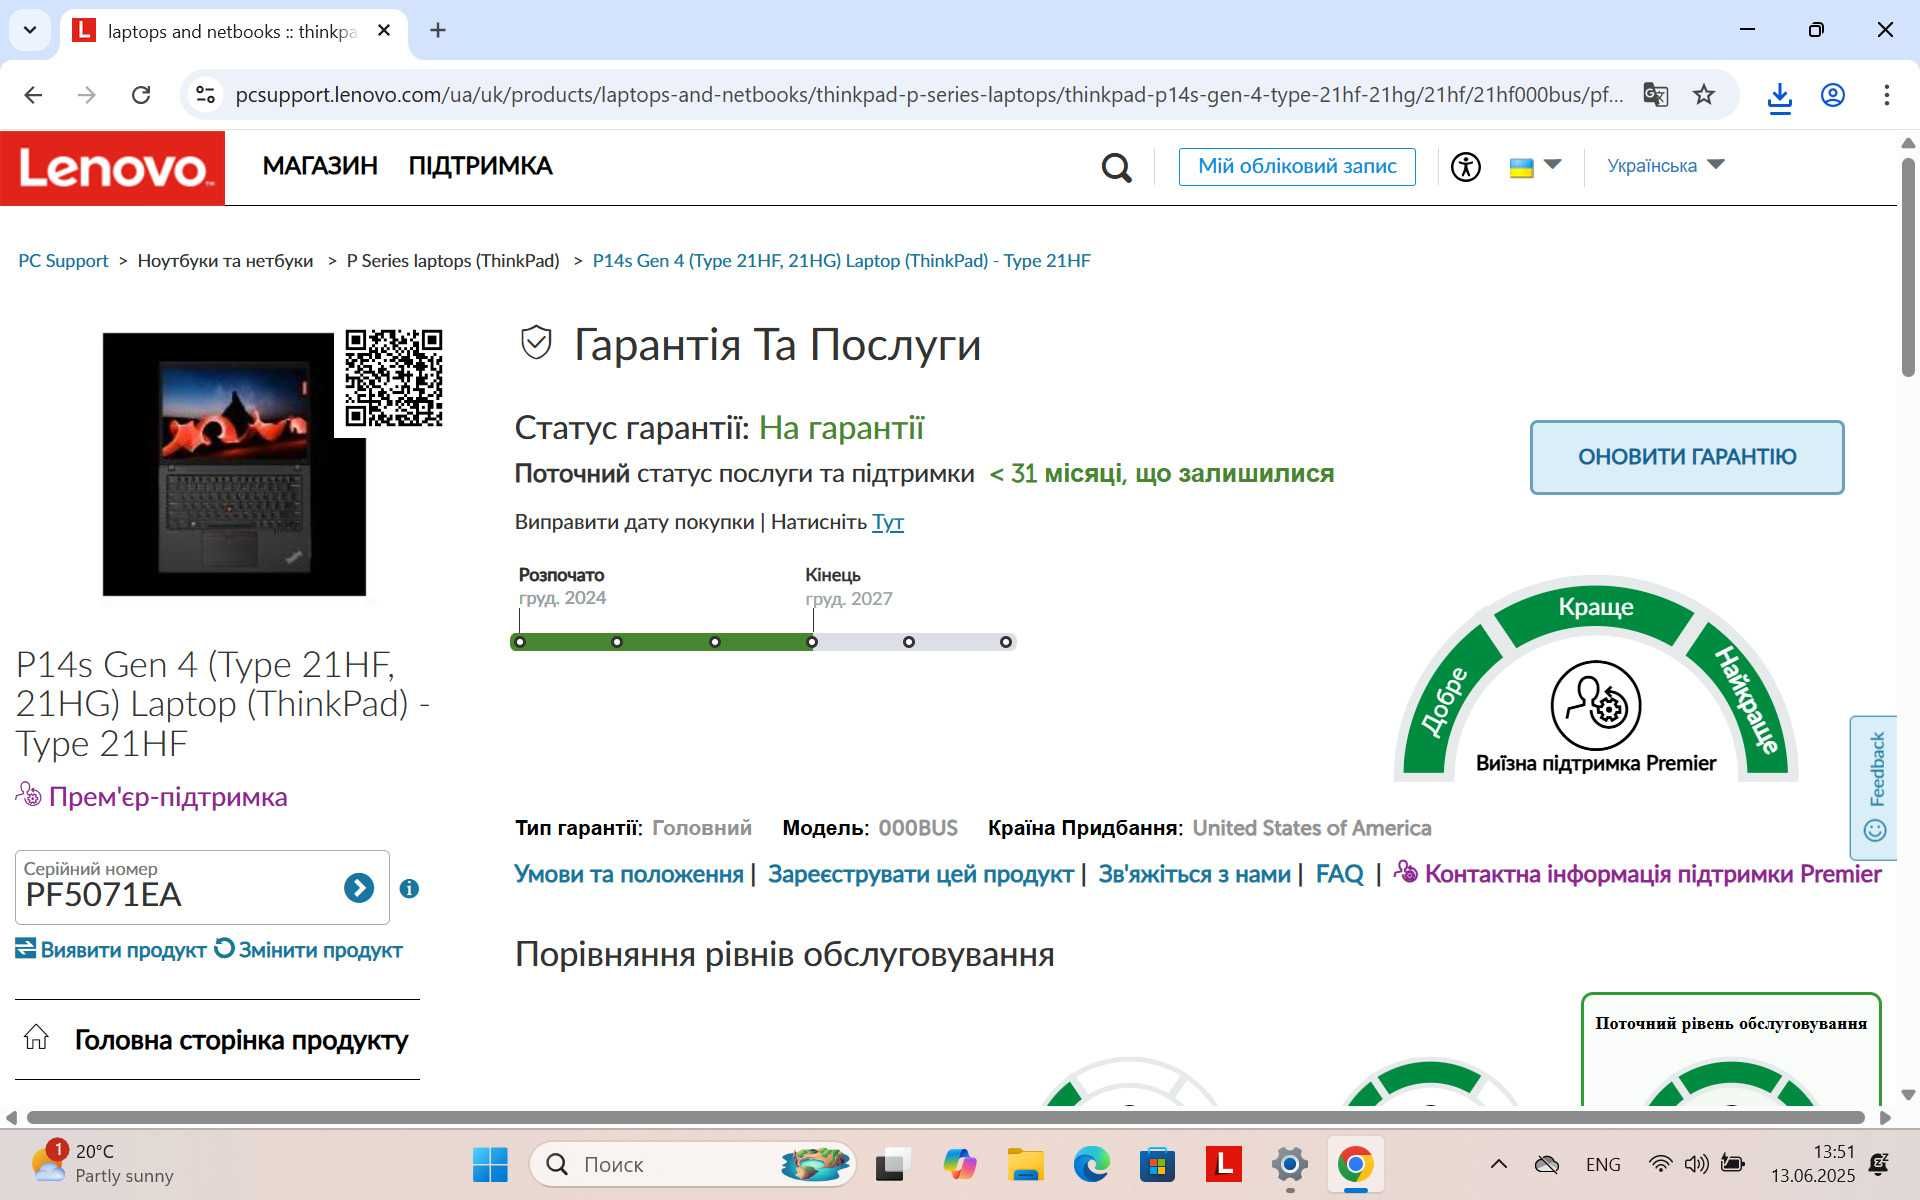Click the Тут link to fix purchase date
The image size is (1920, 1200).
887,522
